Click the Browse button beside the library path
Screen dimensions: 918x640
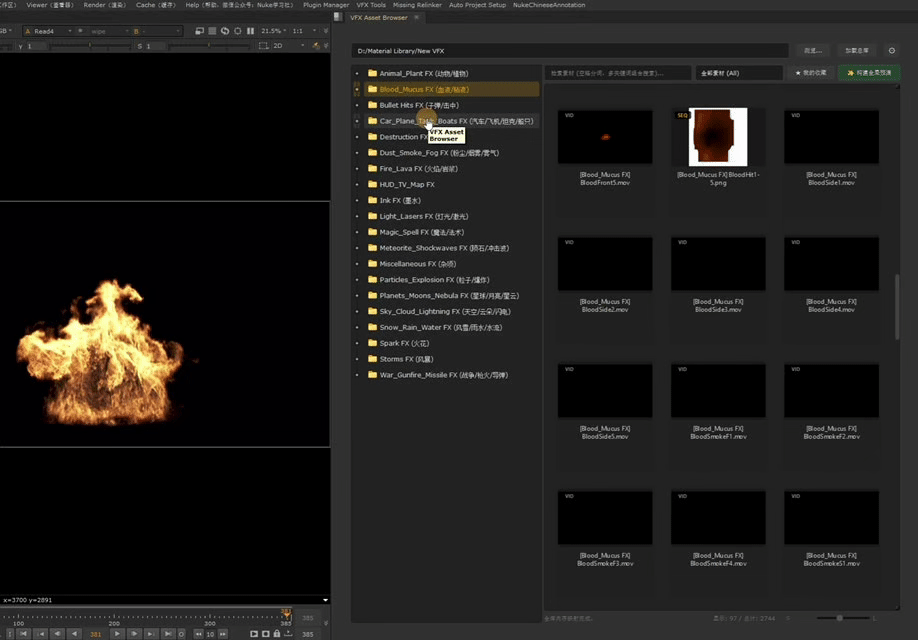812,50
